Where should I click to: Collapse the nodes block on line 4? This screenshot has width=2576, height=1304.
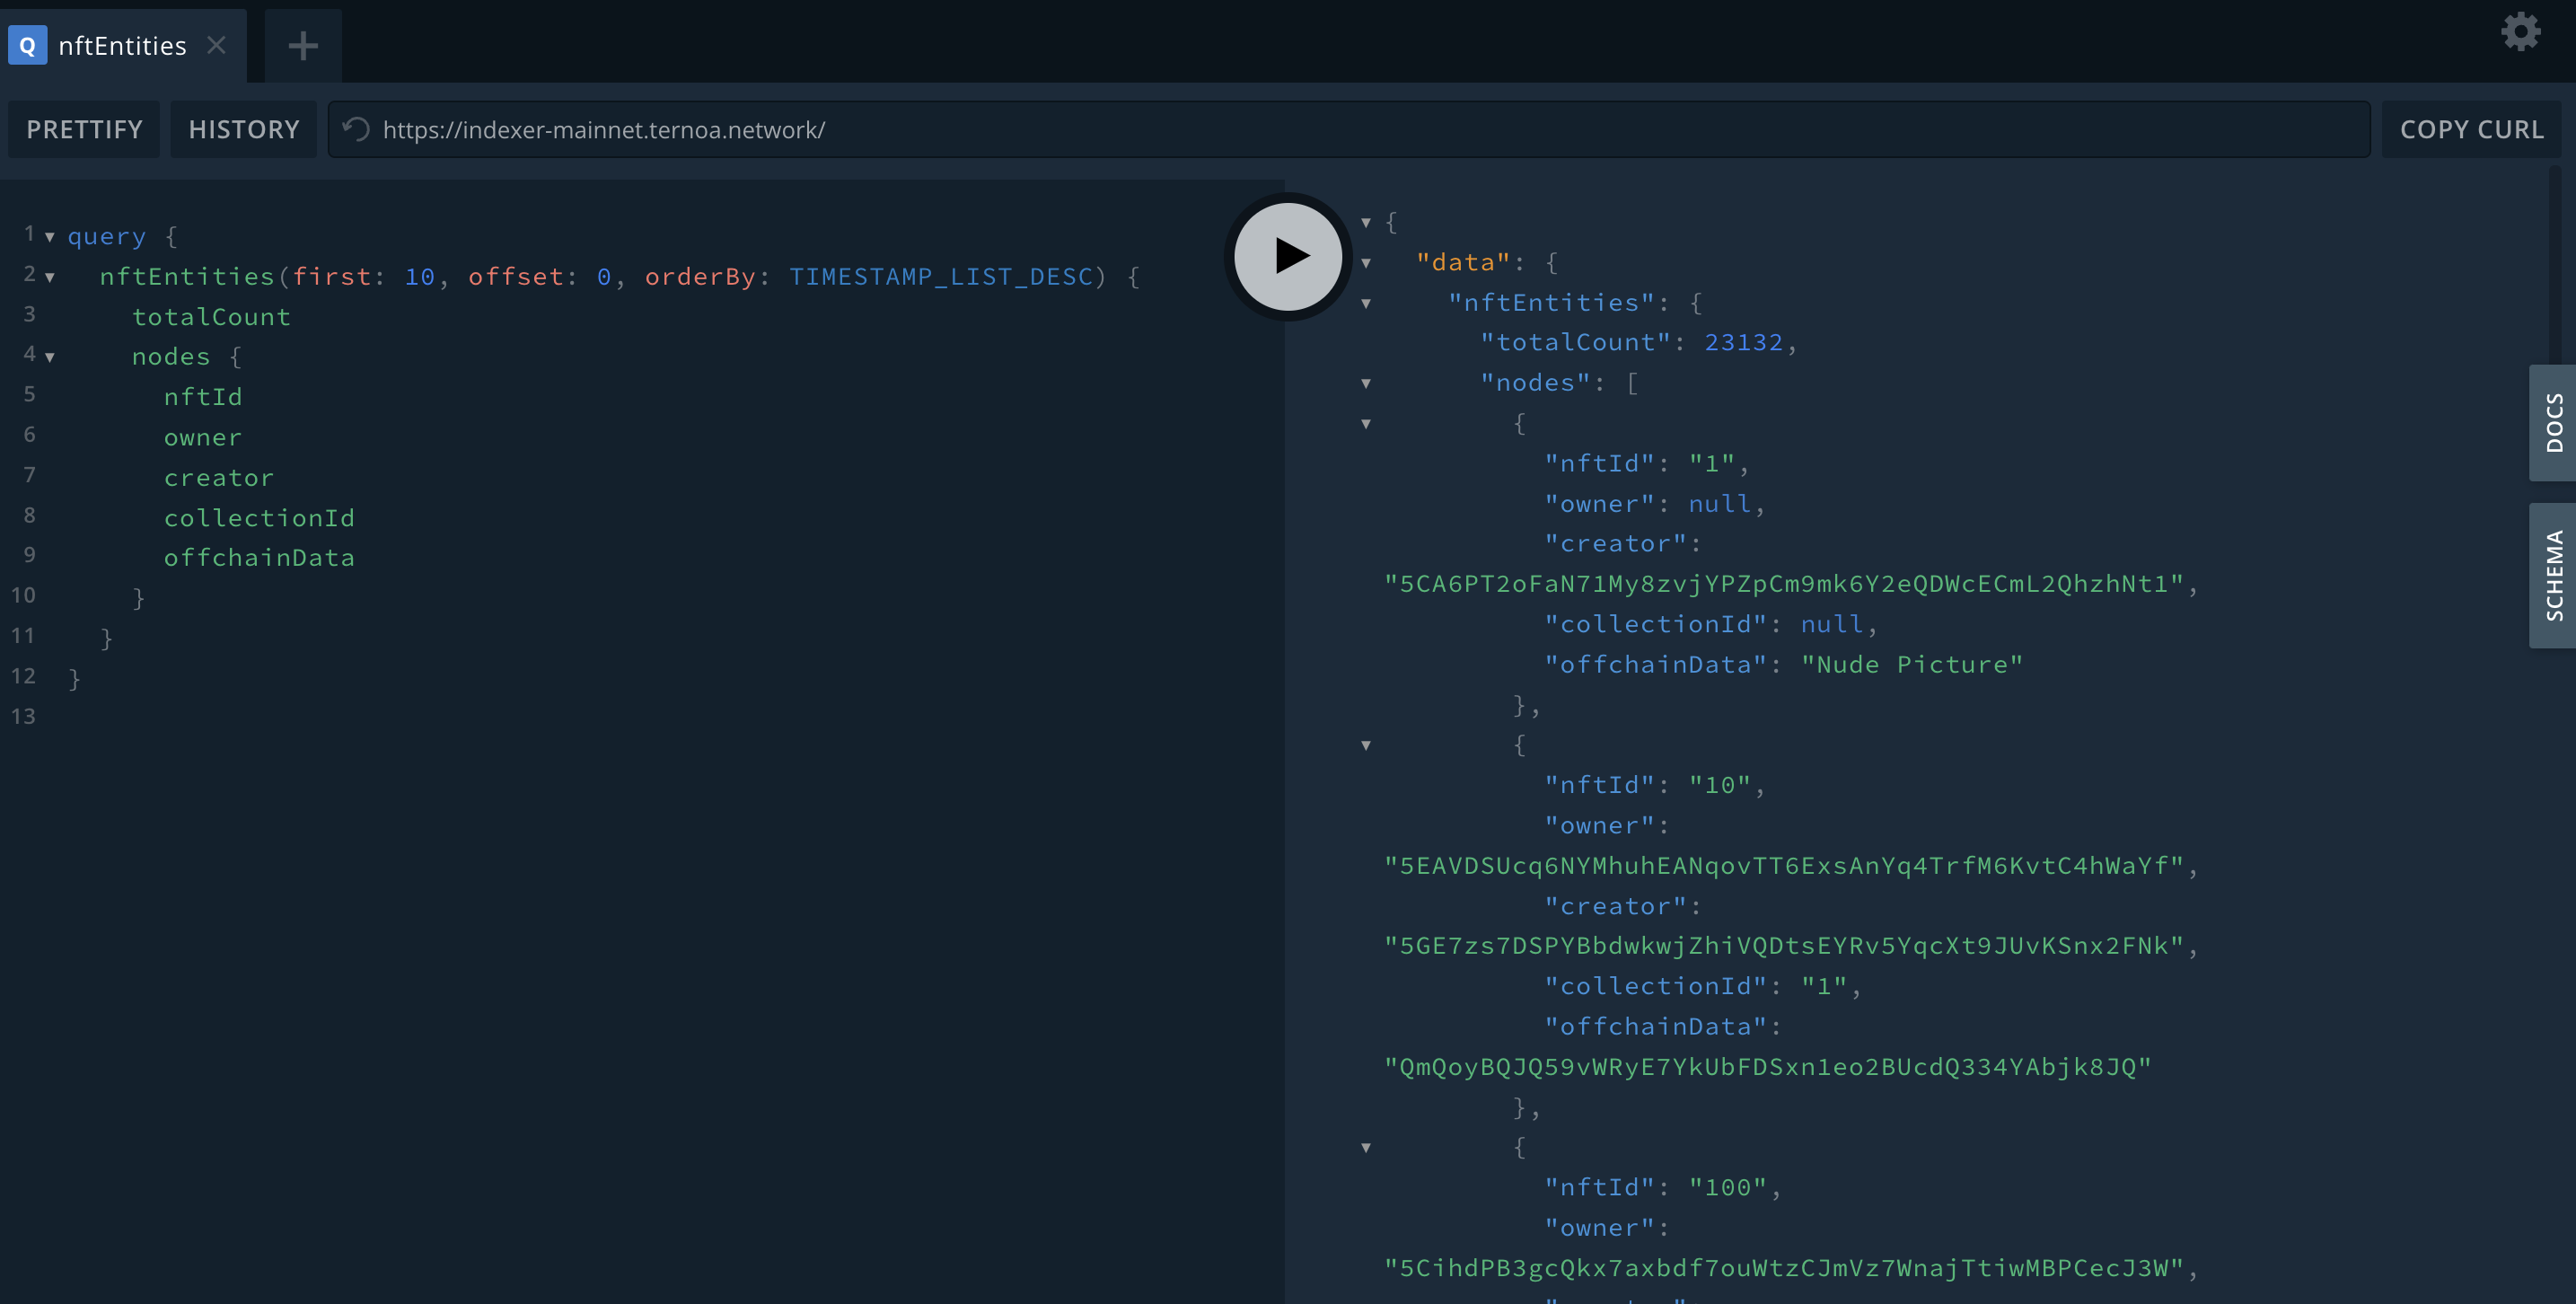(50, 357)
